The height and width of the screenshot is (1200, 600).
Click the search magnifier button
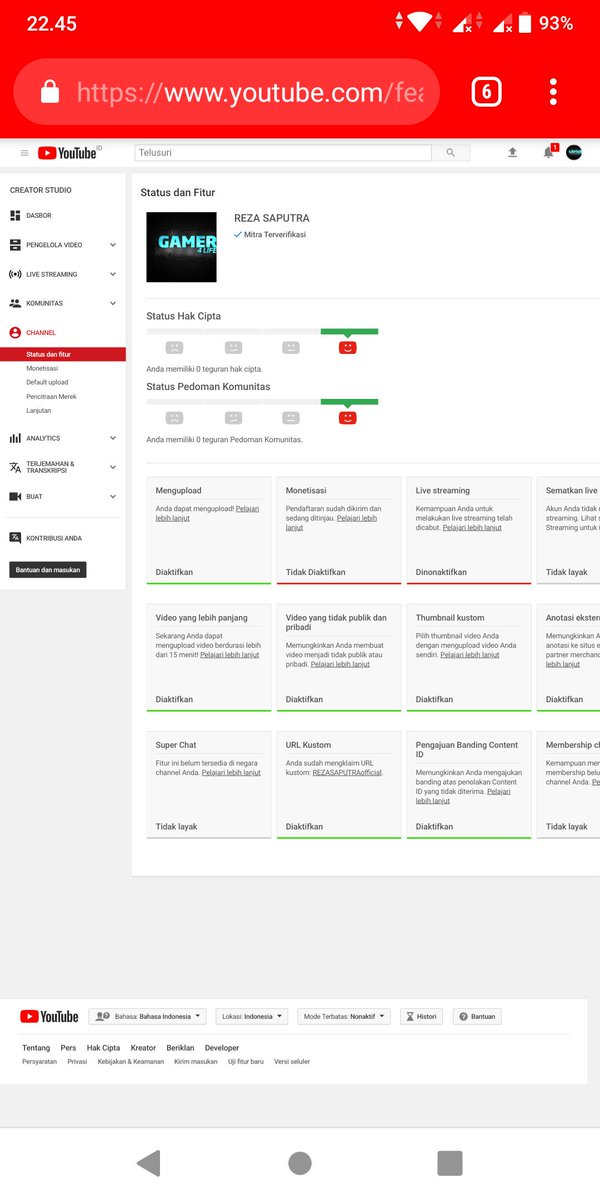[451, 153]
